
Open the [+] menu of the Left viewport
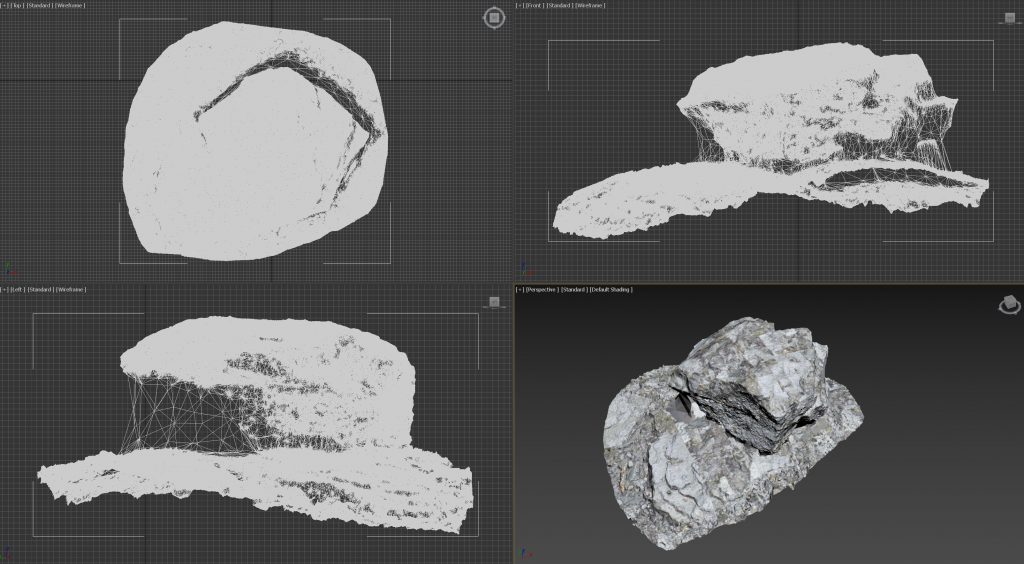[x=5, y=290]
